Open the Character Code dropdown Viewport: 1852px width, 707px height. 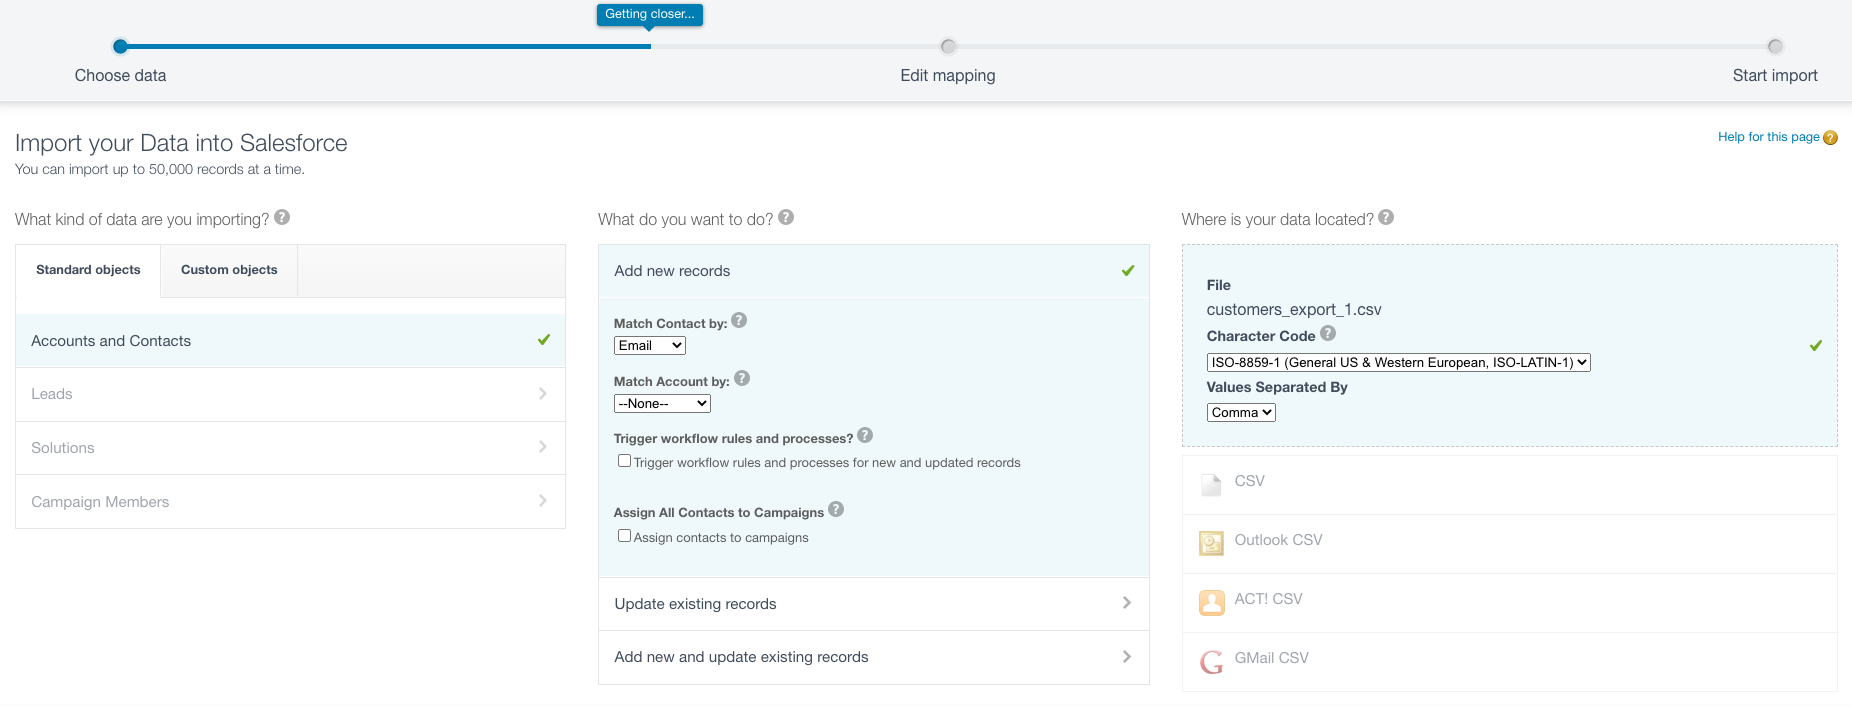pyautogui.click(x=1398, y=363)
